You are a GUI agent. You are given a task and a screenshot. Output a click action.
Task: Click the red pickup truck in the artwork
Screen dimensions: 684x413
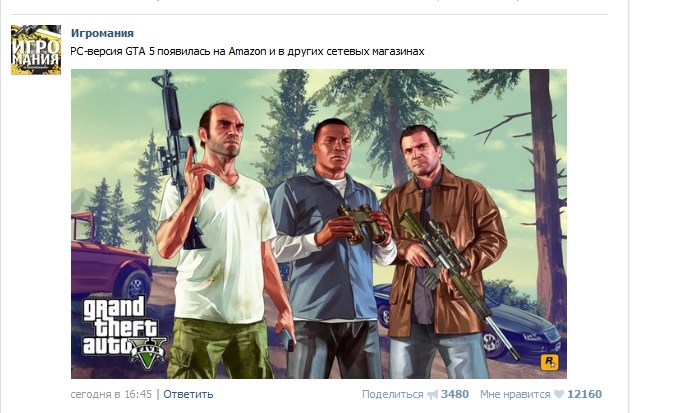111,257
